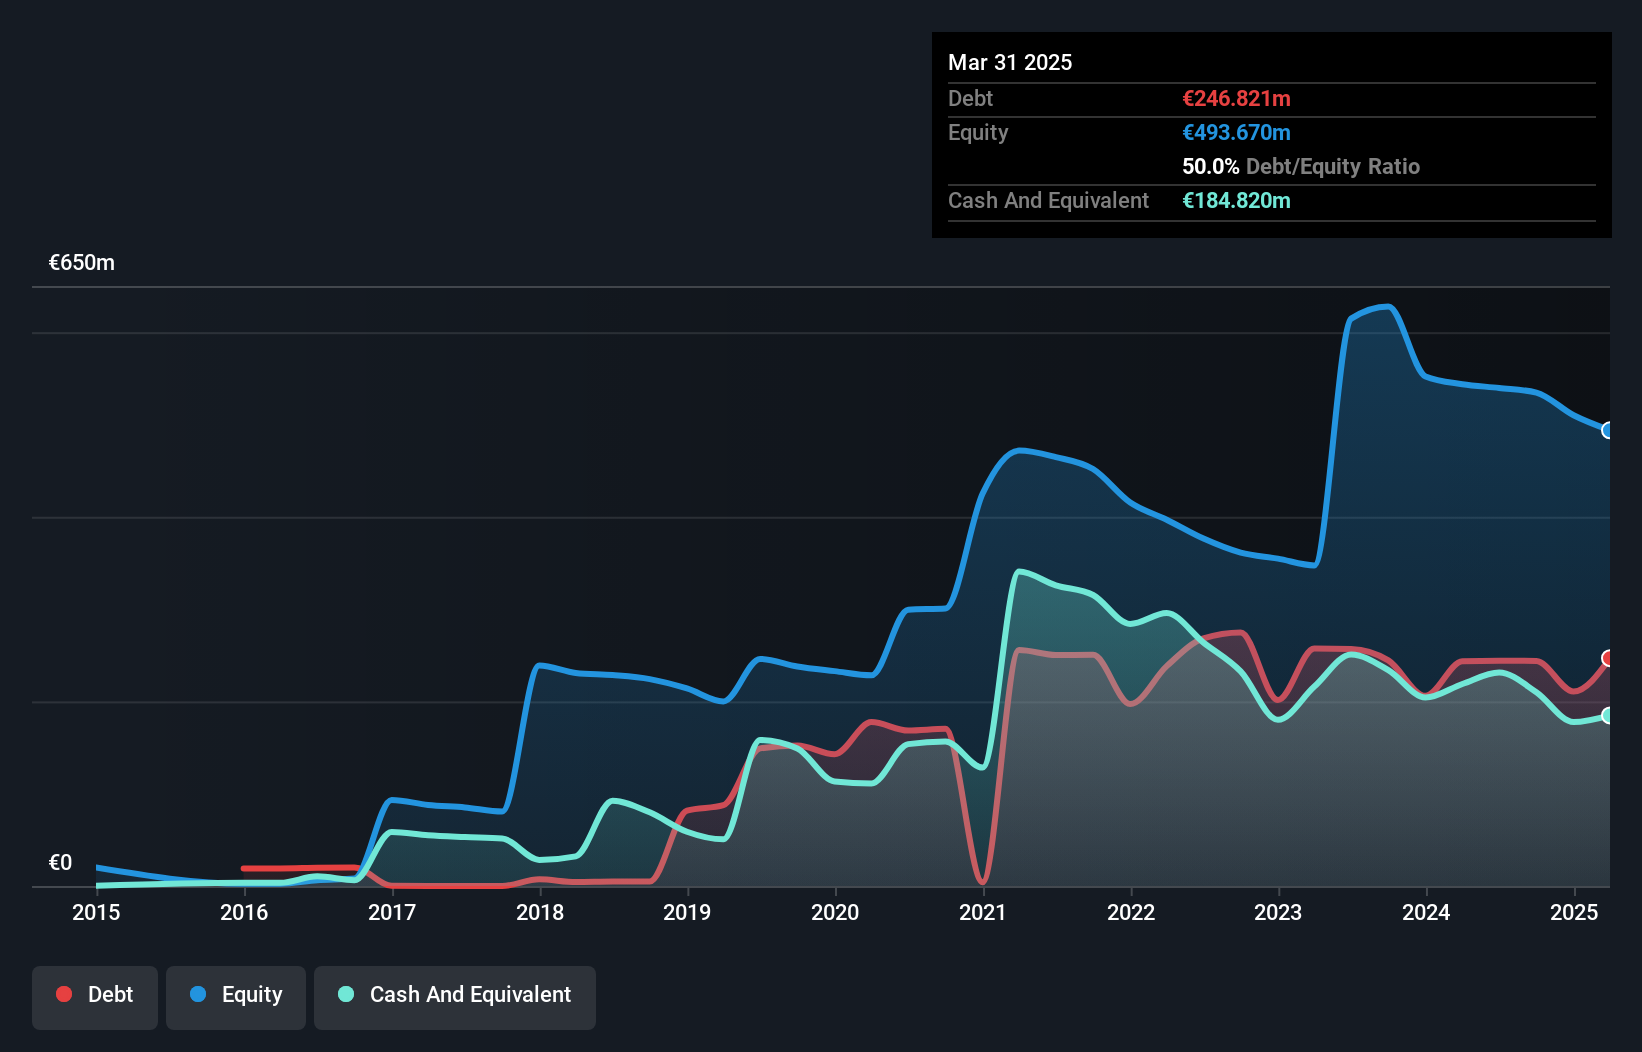This screenshot has width=1642, height=1052.
Task: Click the 2019 x-axis label
Action: coord(687,912)
